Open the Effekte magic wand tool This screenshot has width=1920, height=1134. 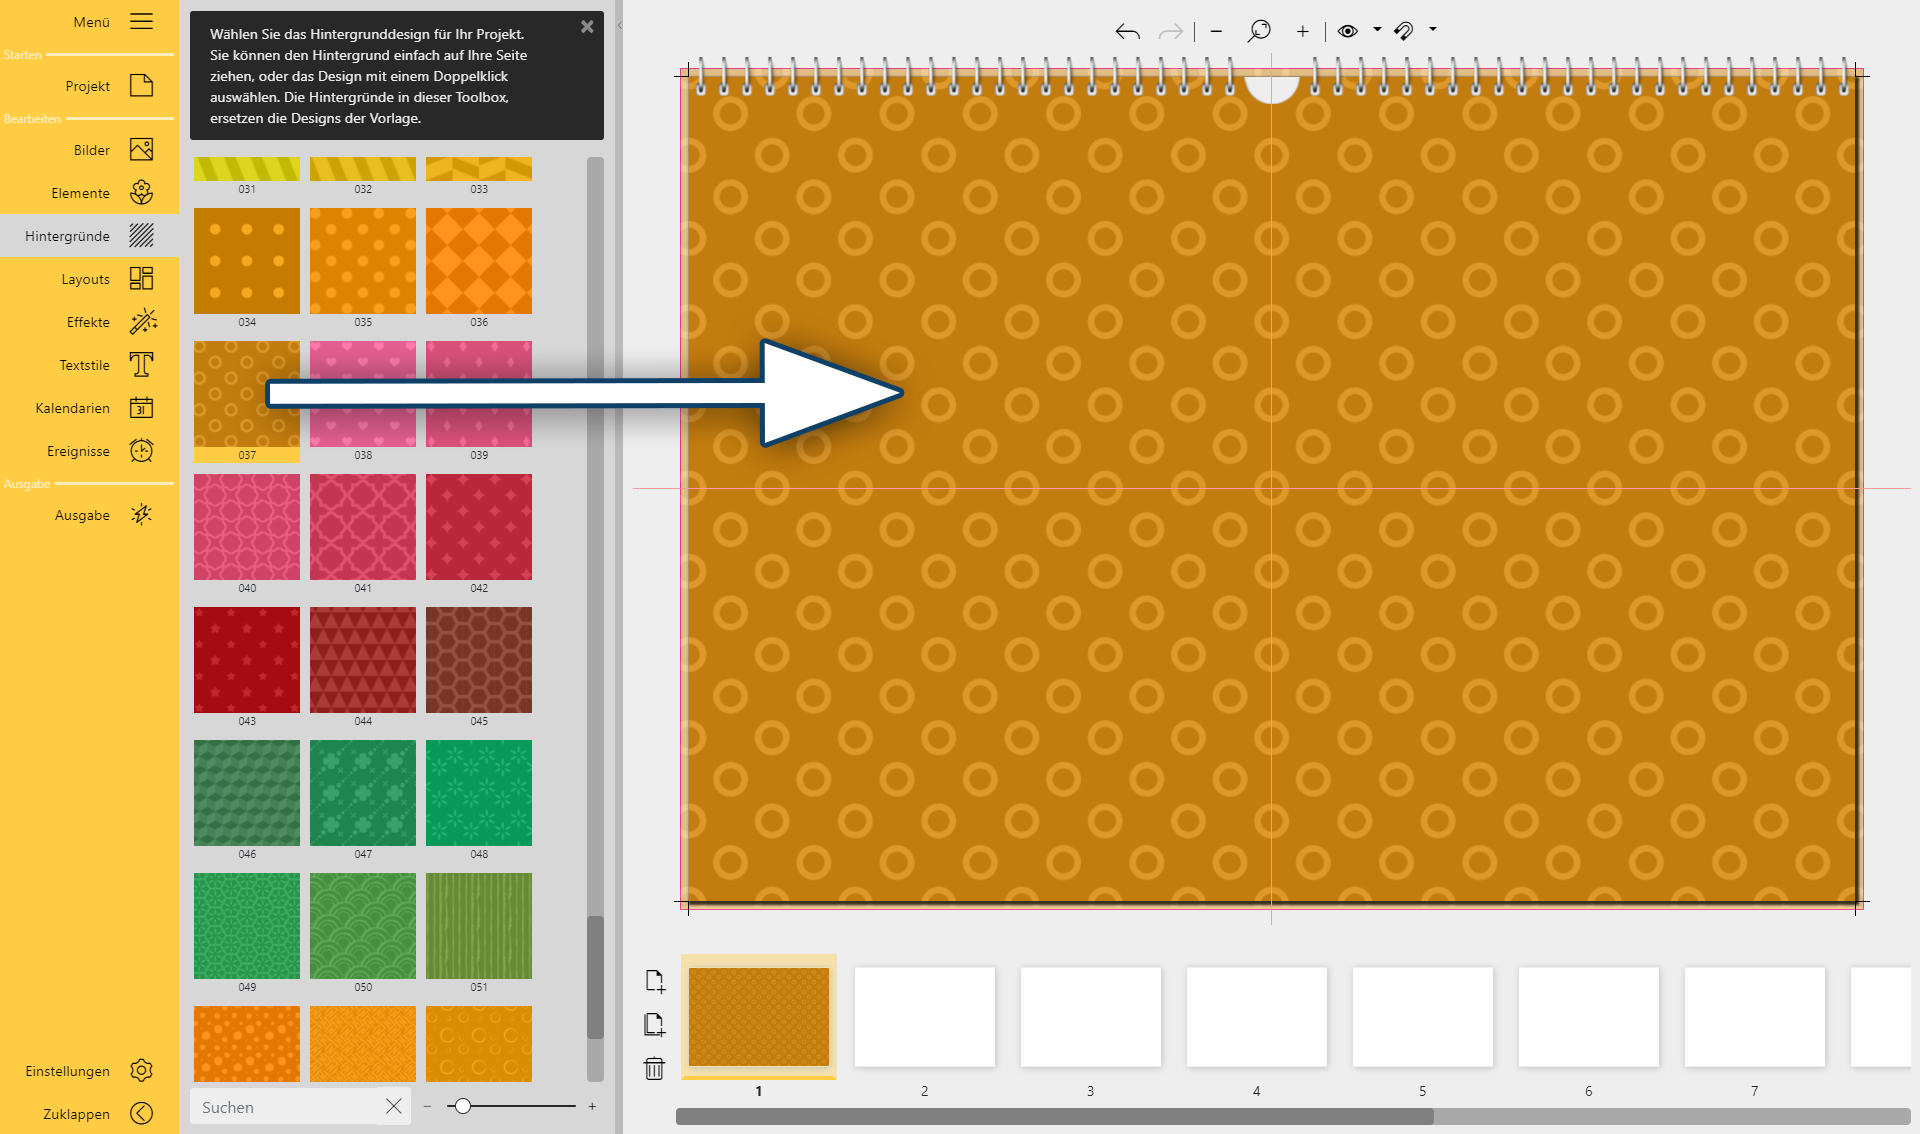(x=142, y=322)
